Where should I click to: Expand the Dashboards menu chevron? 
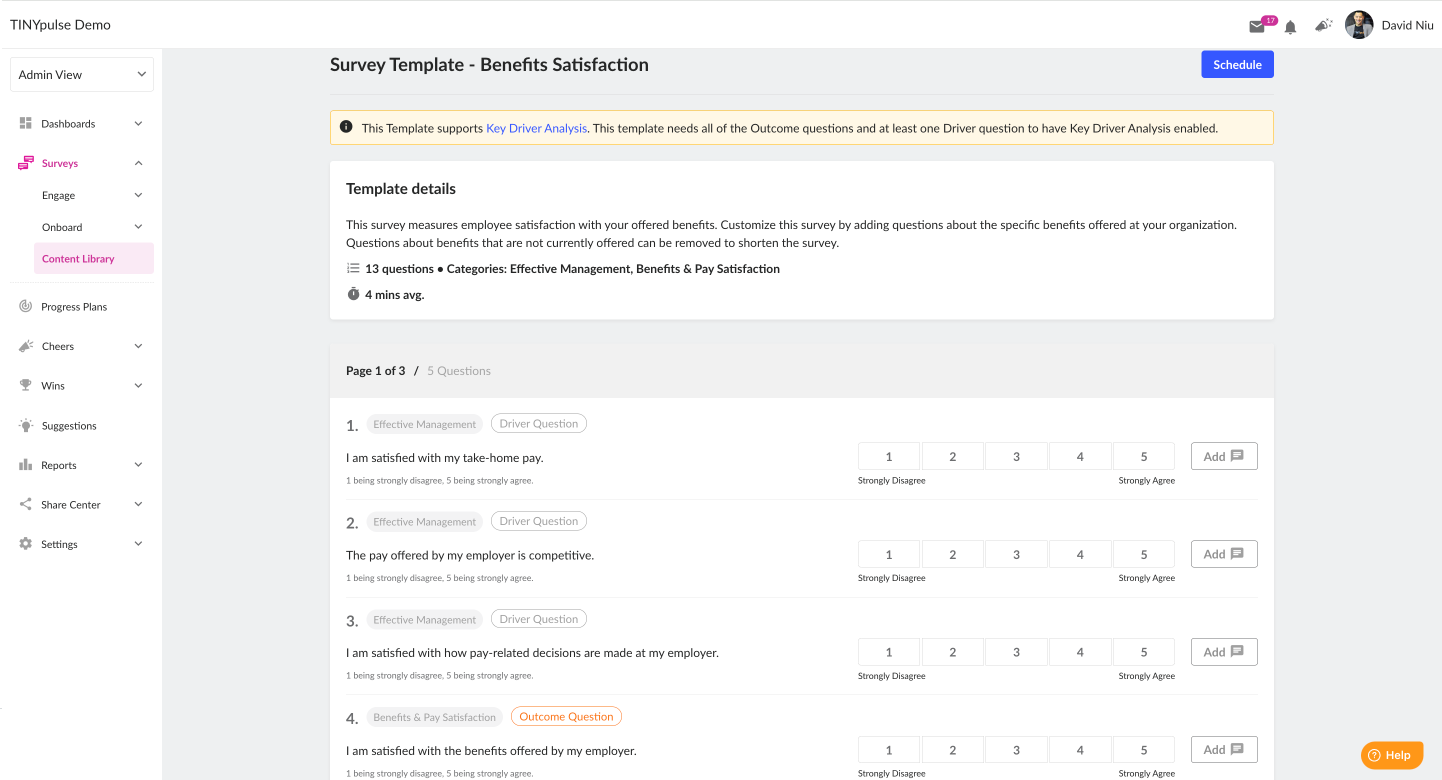click(138, 124)
